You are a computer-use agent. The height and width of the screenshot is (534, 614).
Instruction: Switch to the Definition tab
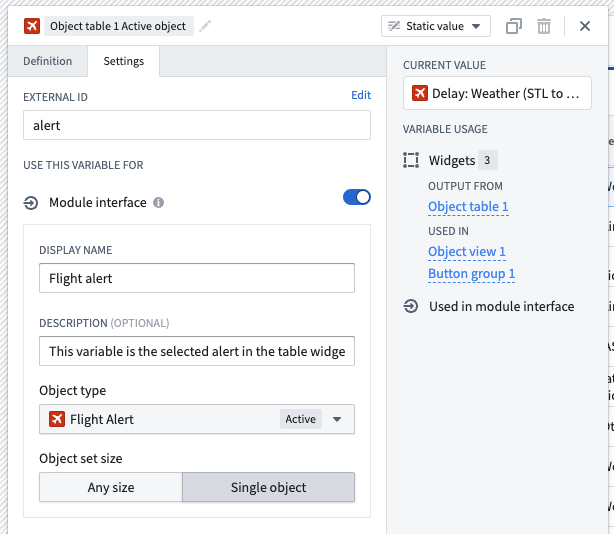pyautogui.click(x=47, y=61)
